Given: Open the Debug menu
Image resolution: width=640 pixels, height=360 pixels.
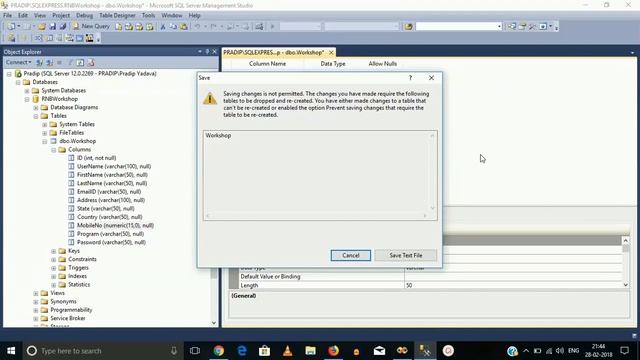Looking at the screenshot, I should point(84,15).
